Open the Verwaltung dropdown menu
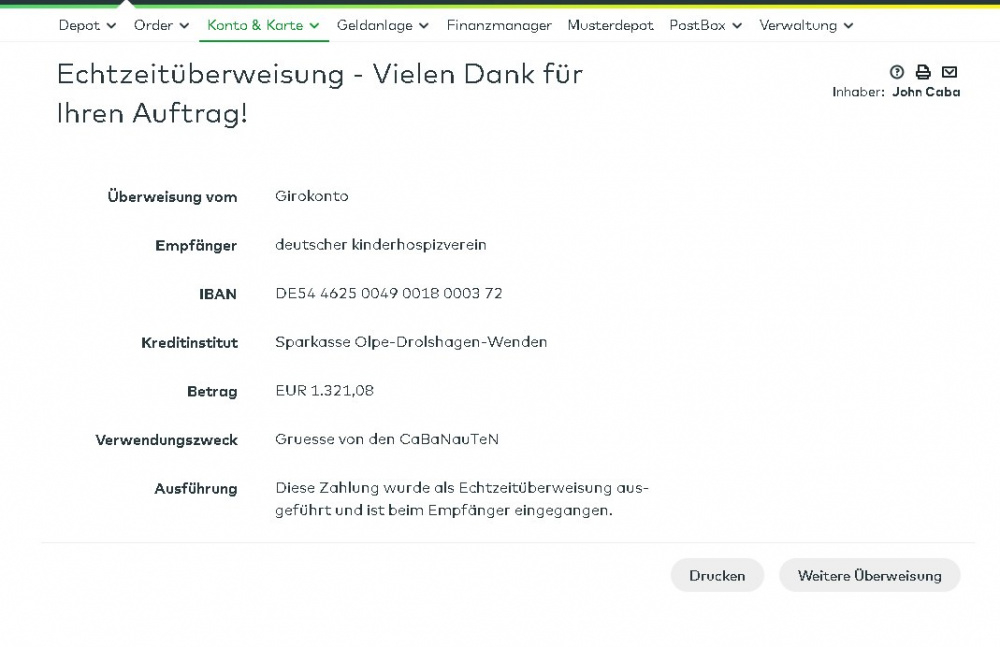The height and width of the screenshot is (647, 1000). [x=806, y=25]
